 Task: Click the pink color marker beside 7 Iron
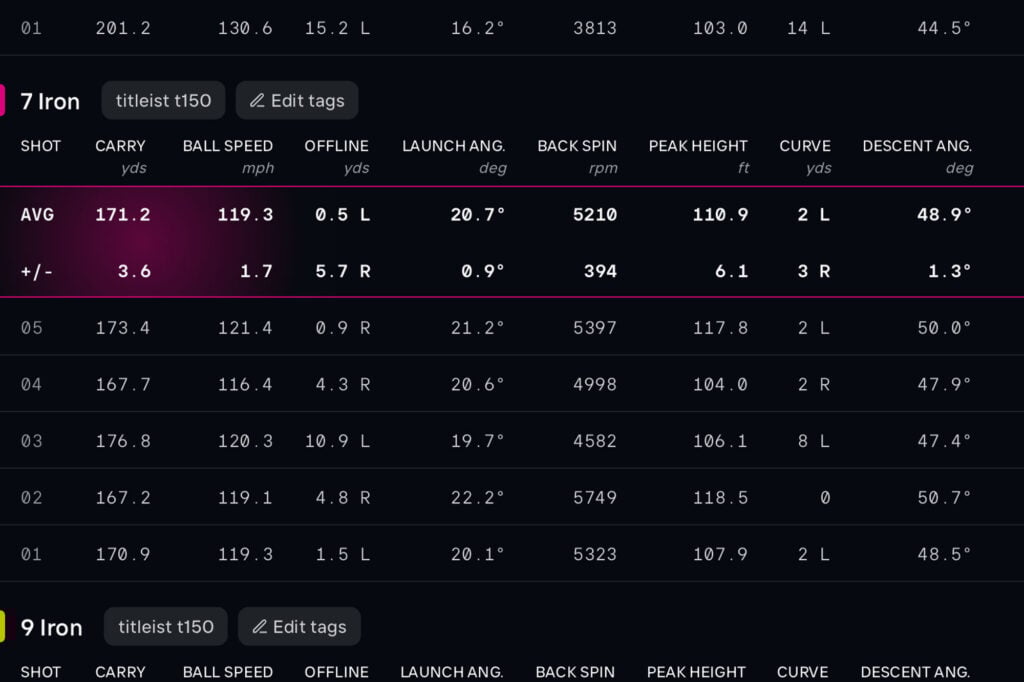coord(2,100)
